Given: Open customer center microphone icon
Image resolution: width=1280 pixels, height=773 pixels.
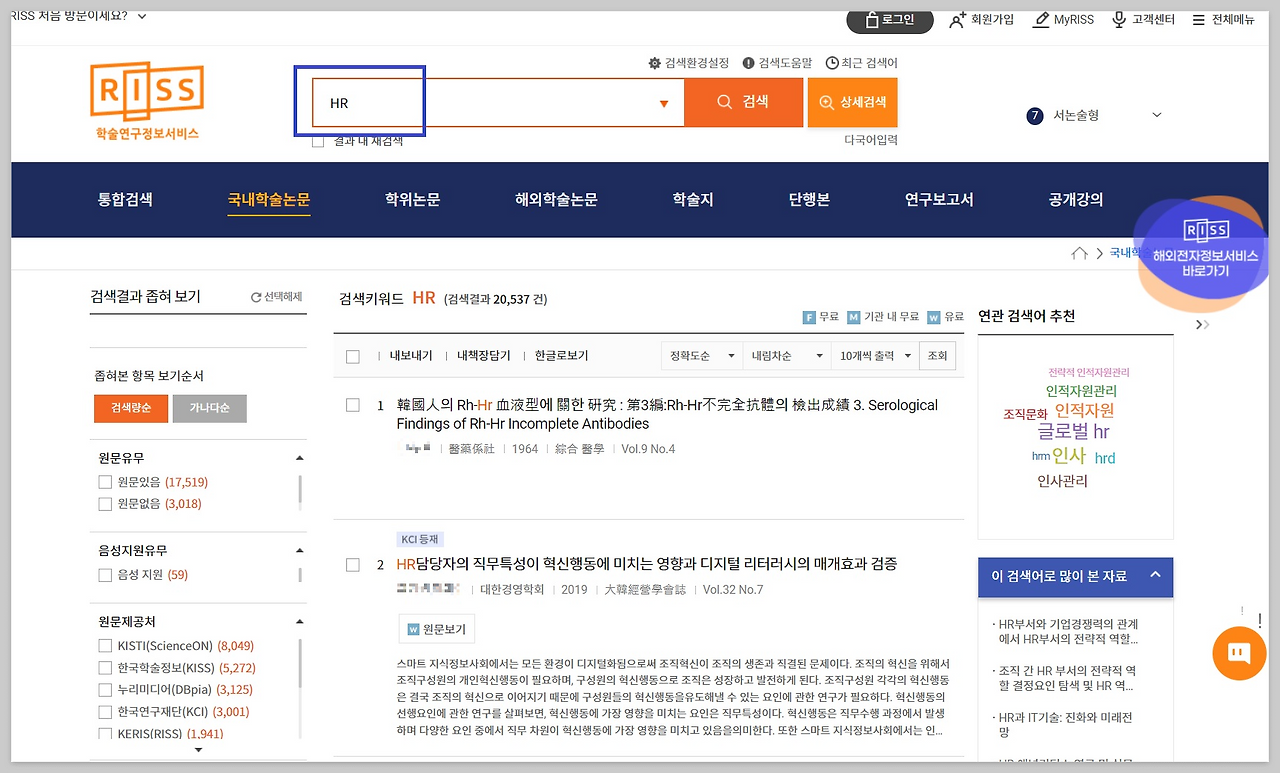Looking at the screenshot, I should click(x=1119, y=20).
